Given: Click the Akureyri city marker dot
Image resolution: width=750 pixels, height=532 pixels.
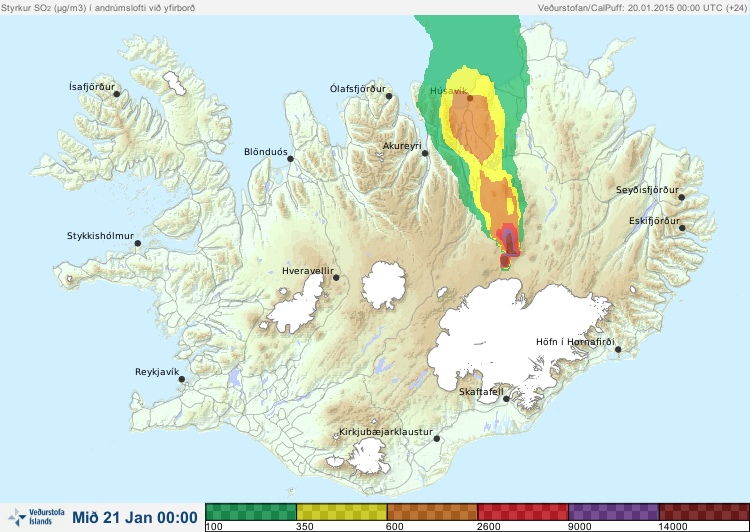Looking at the screenshot, I should (x=425, y=153).
